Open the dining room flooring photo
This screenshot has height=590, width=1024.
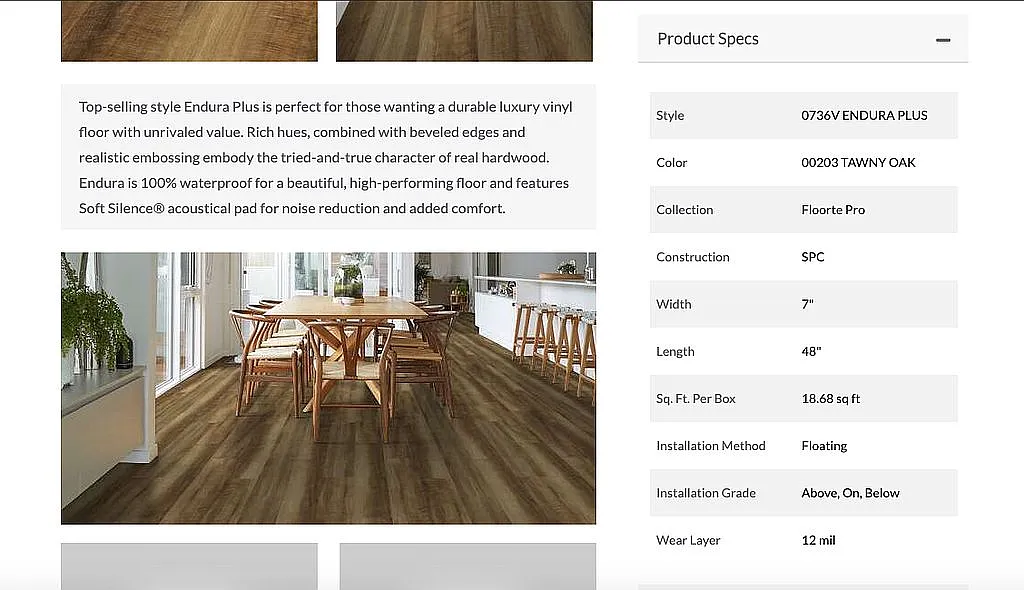point(328,388)
